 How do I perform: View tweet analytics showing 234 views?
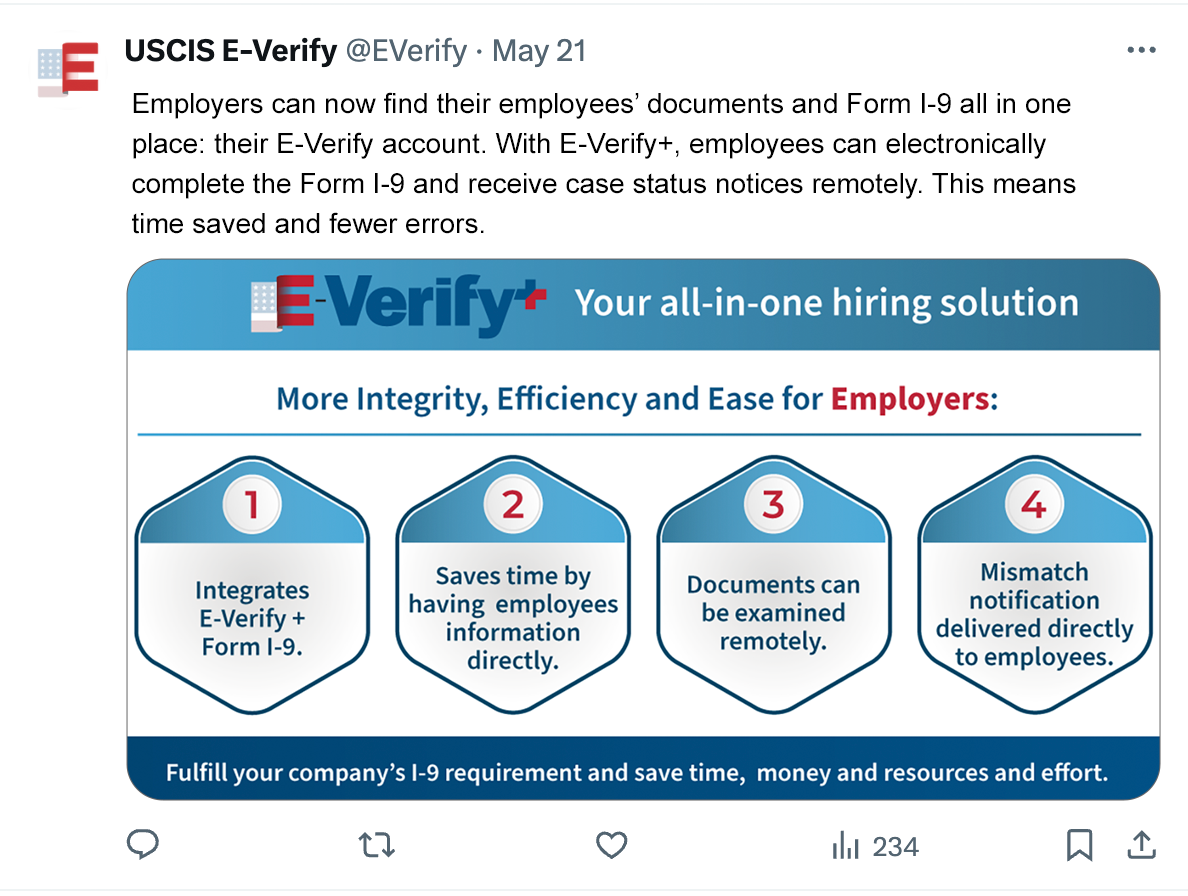(875, 847)
